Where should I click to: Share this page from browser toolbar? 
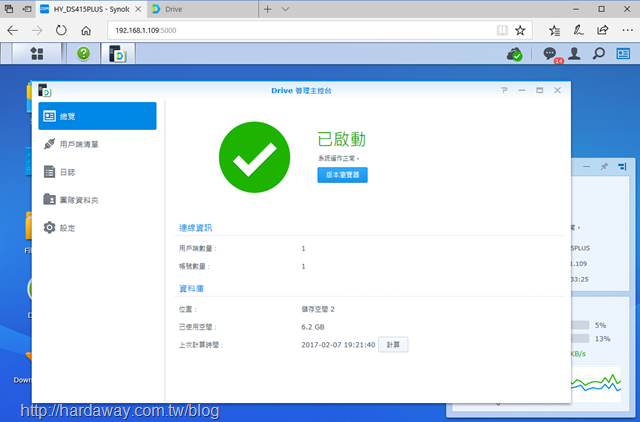pyautogui.click(x=602, y=30)
